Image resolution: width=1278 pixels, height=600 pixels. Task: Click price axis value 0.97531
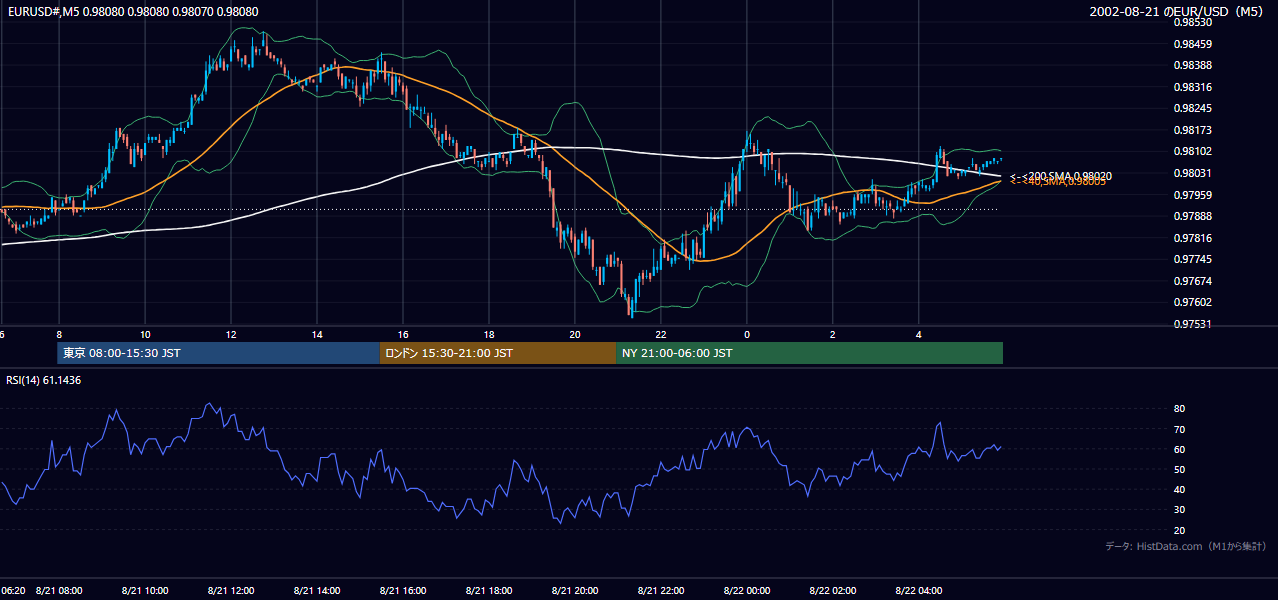[1192, 325]
